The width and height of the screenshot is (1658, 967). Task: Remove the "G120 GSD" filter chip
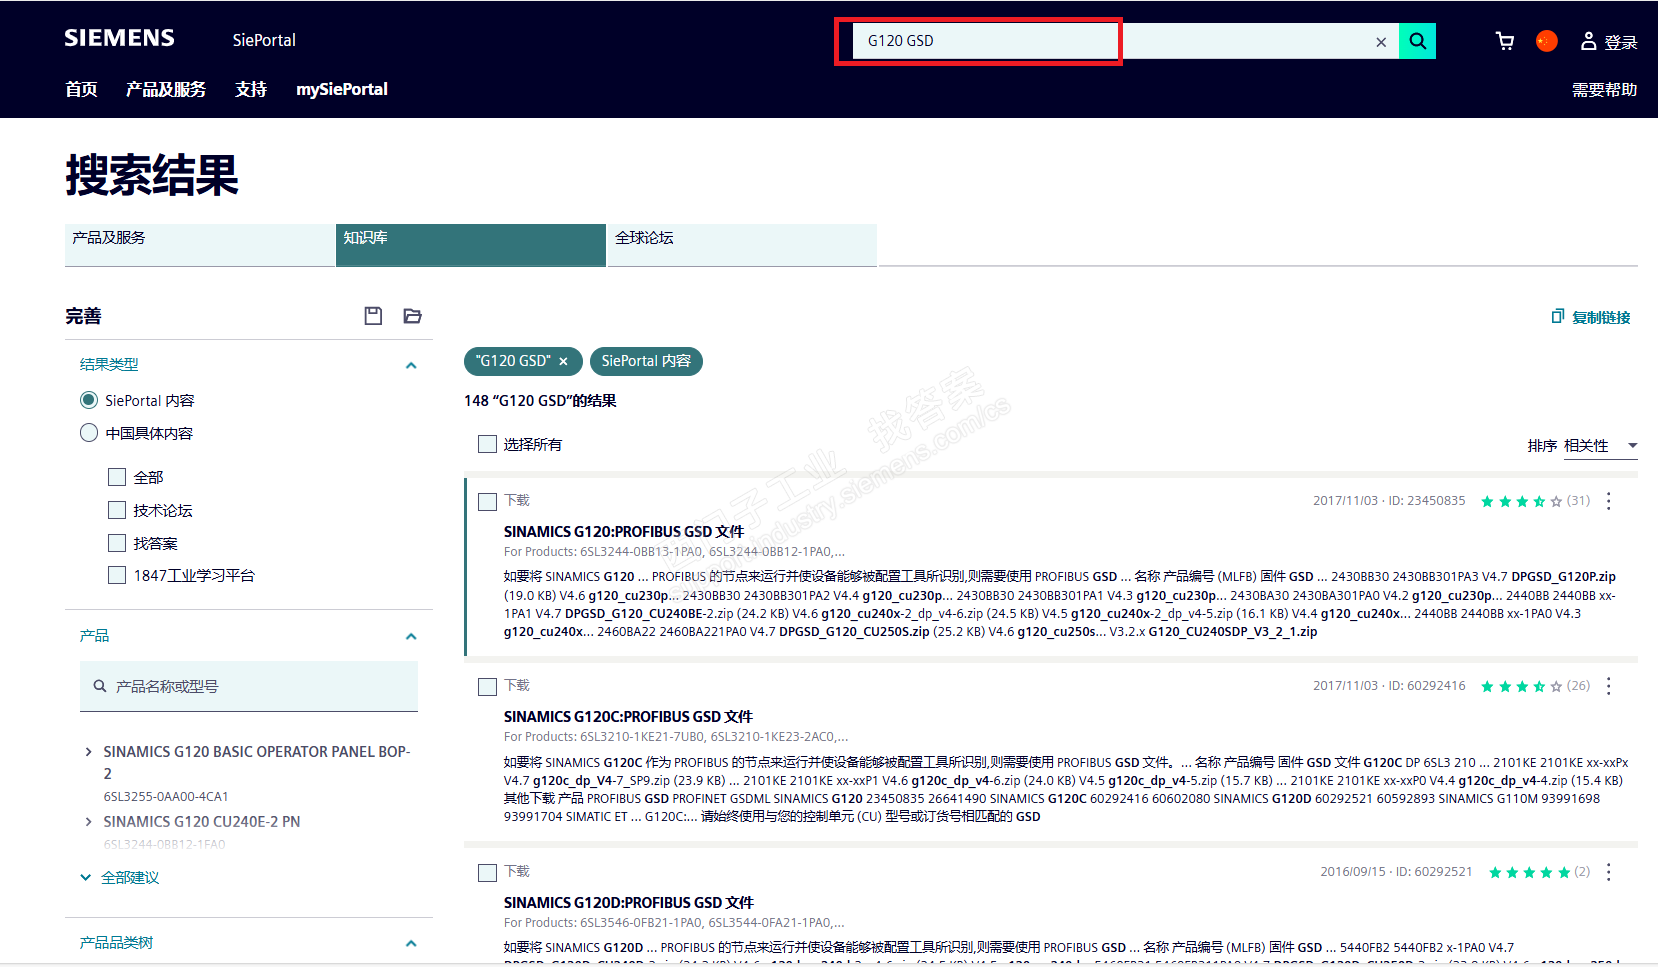coord(564,361)
